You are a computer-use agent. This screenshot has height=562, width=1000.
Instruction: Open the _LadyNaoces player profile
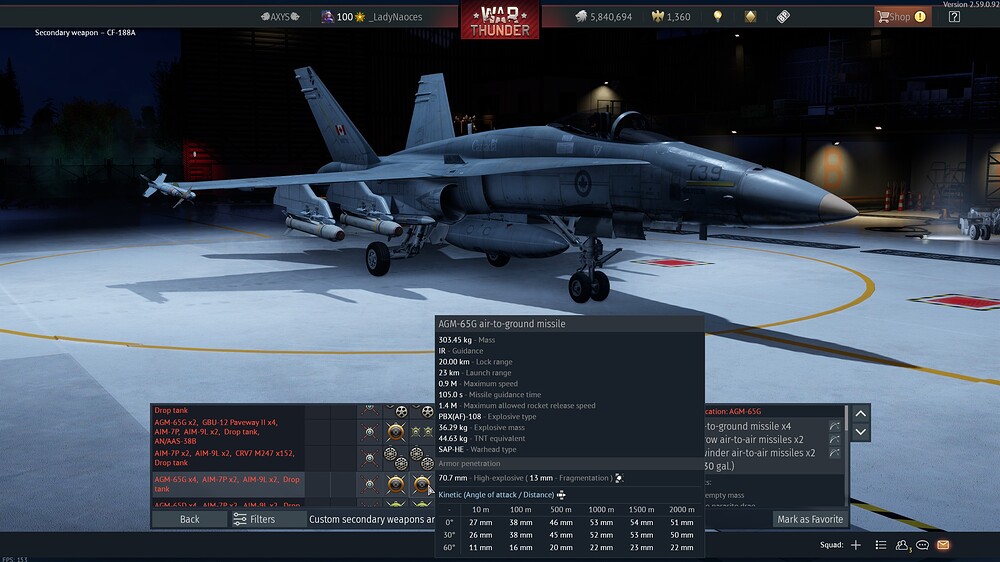[x=397, y=17]
